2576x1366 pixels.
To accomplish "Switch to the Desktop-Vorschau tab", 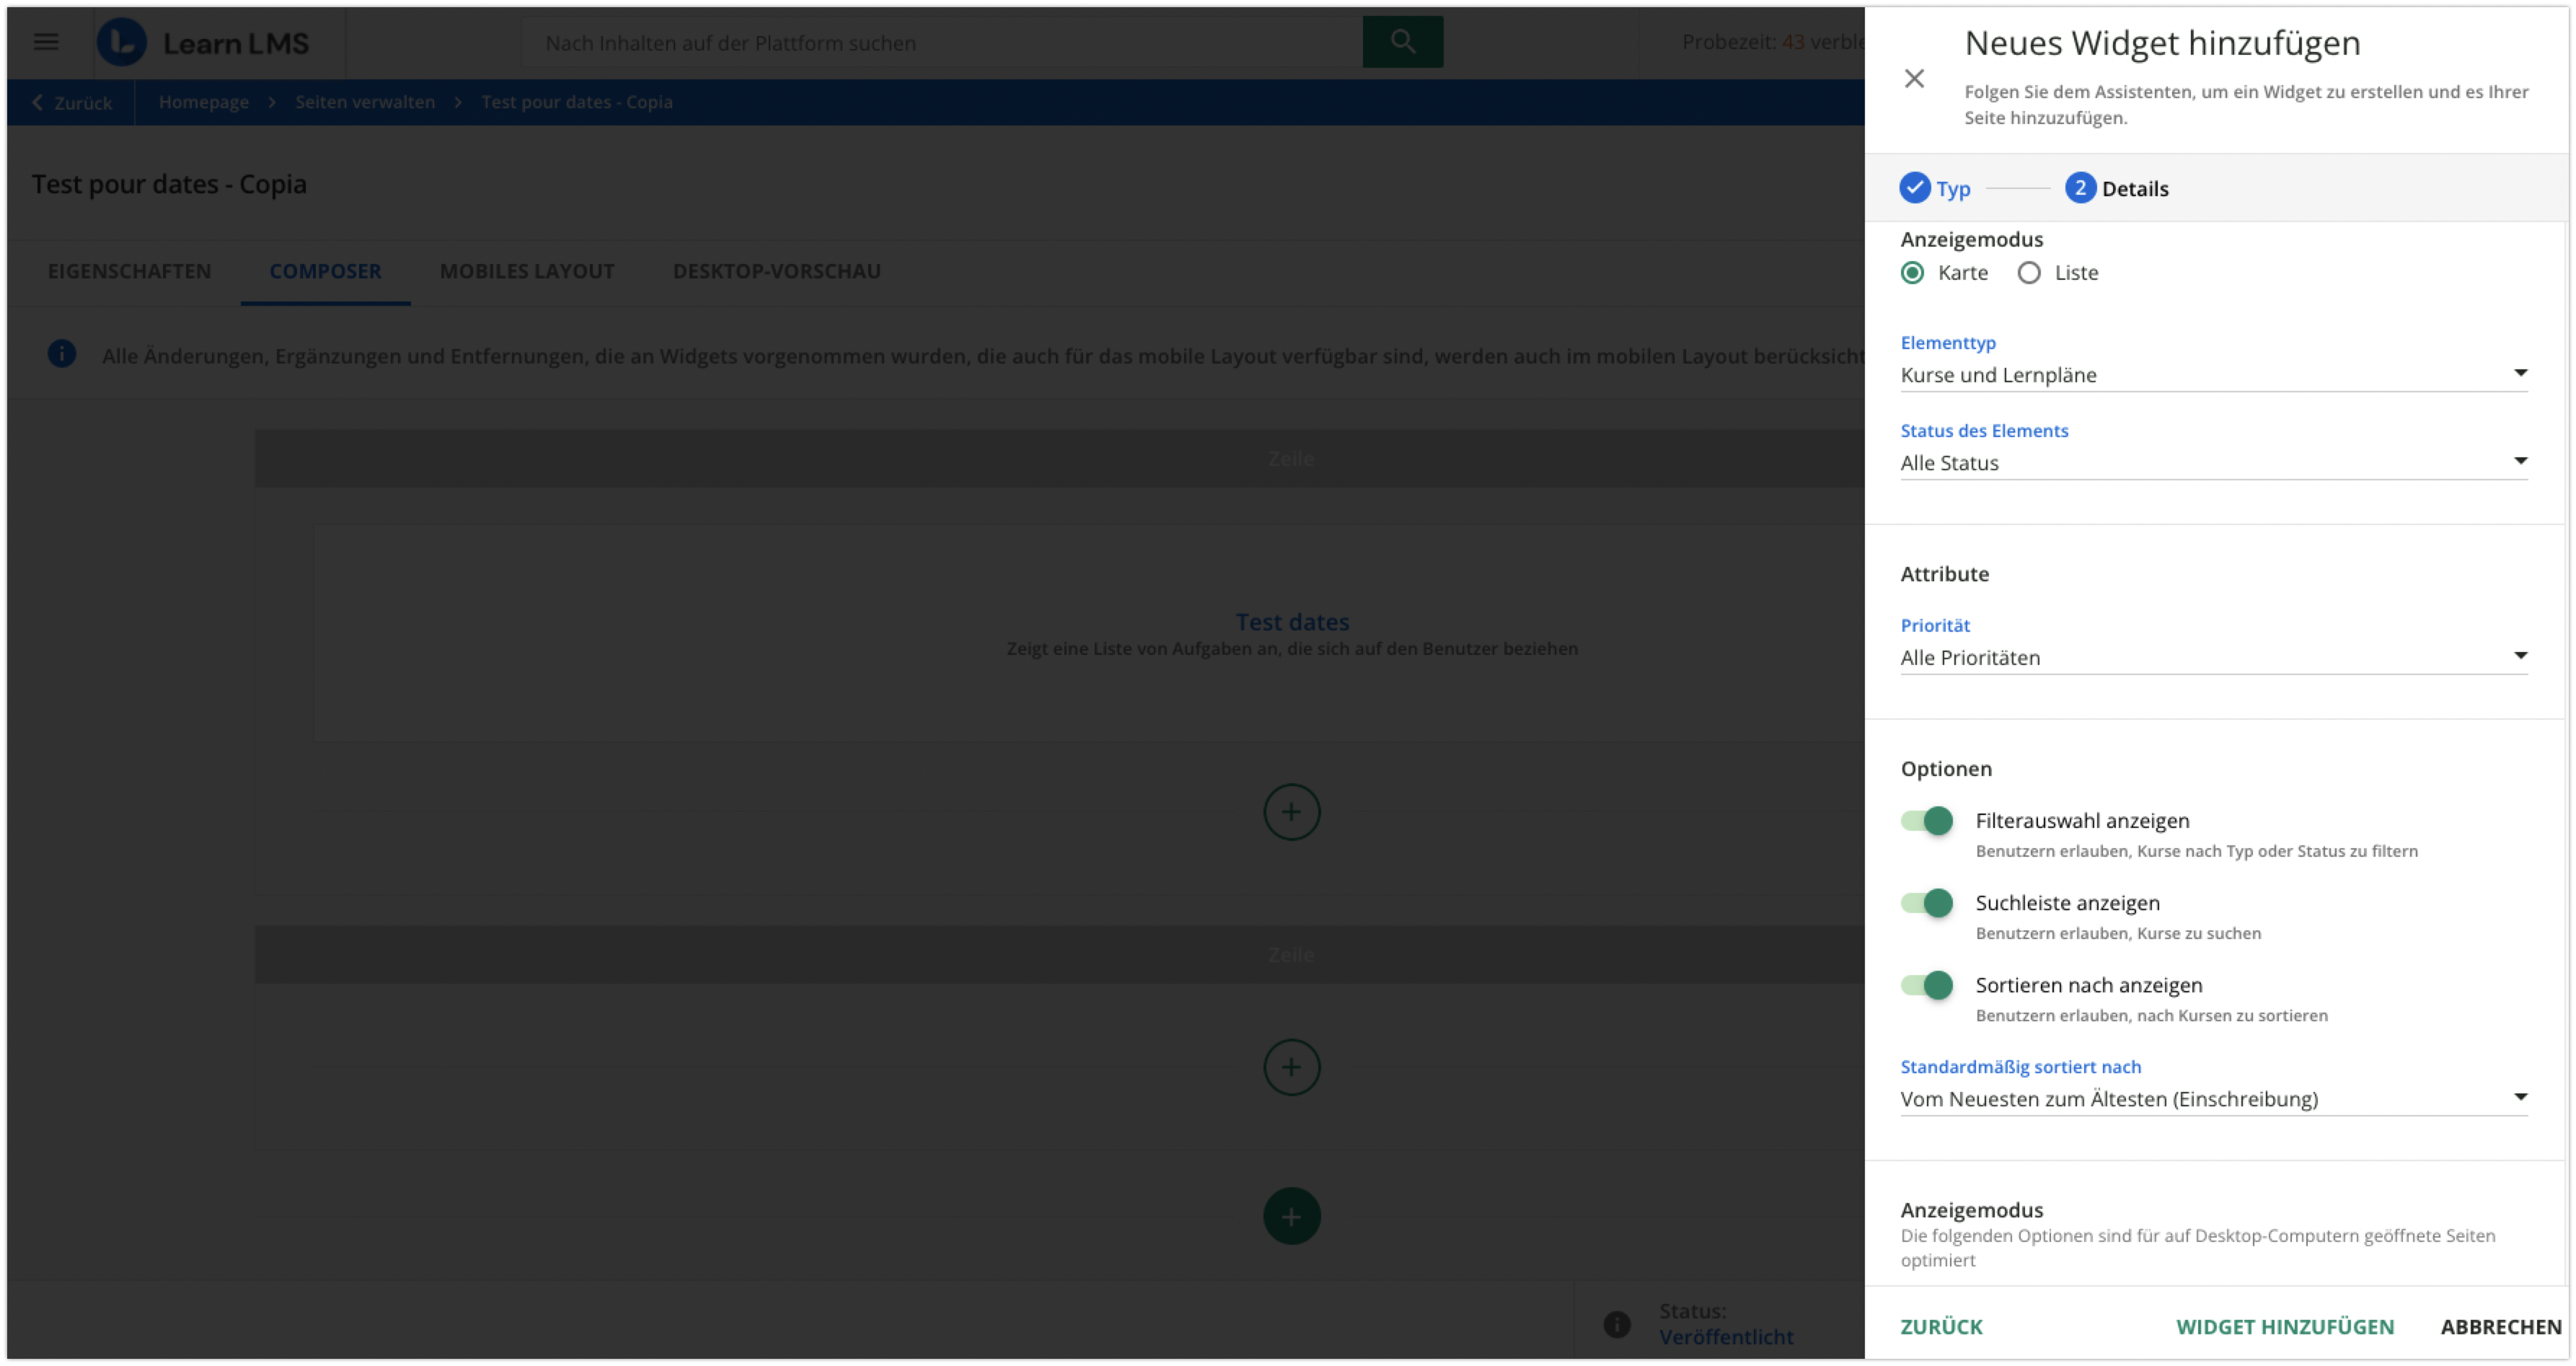I will 776,271.
